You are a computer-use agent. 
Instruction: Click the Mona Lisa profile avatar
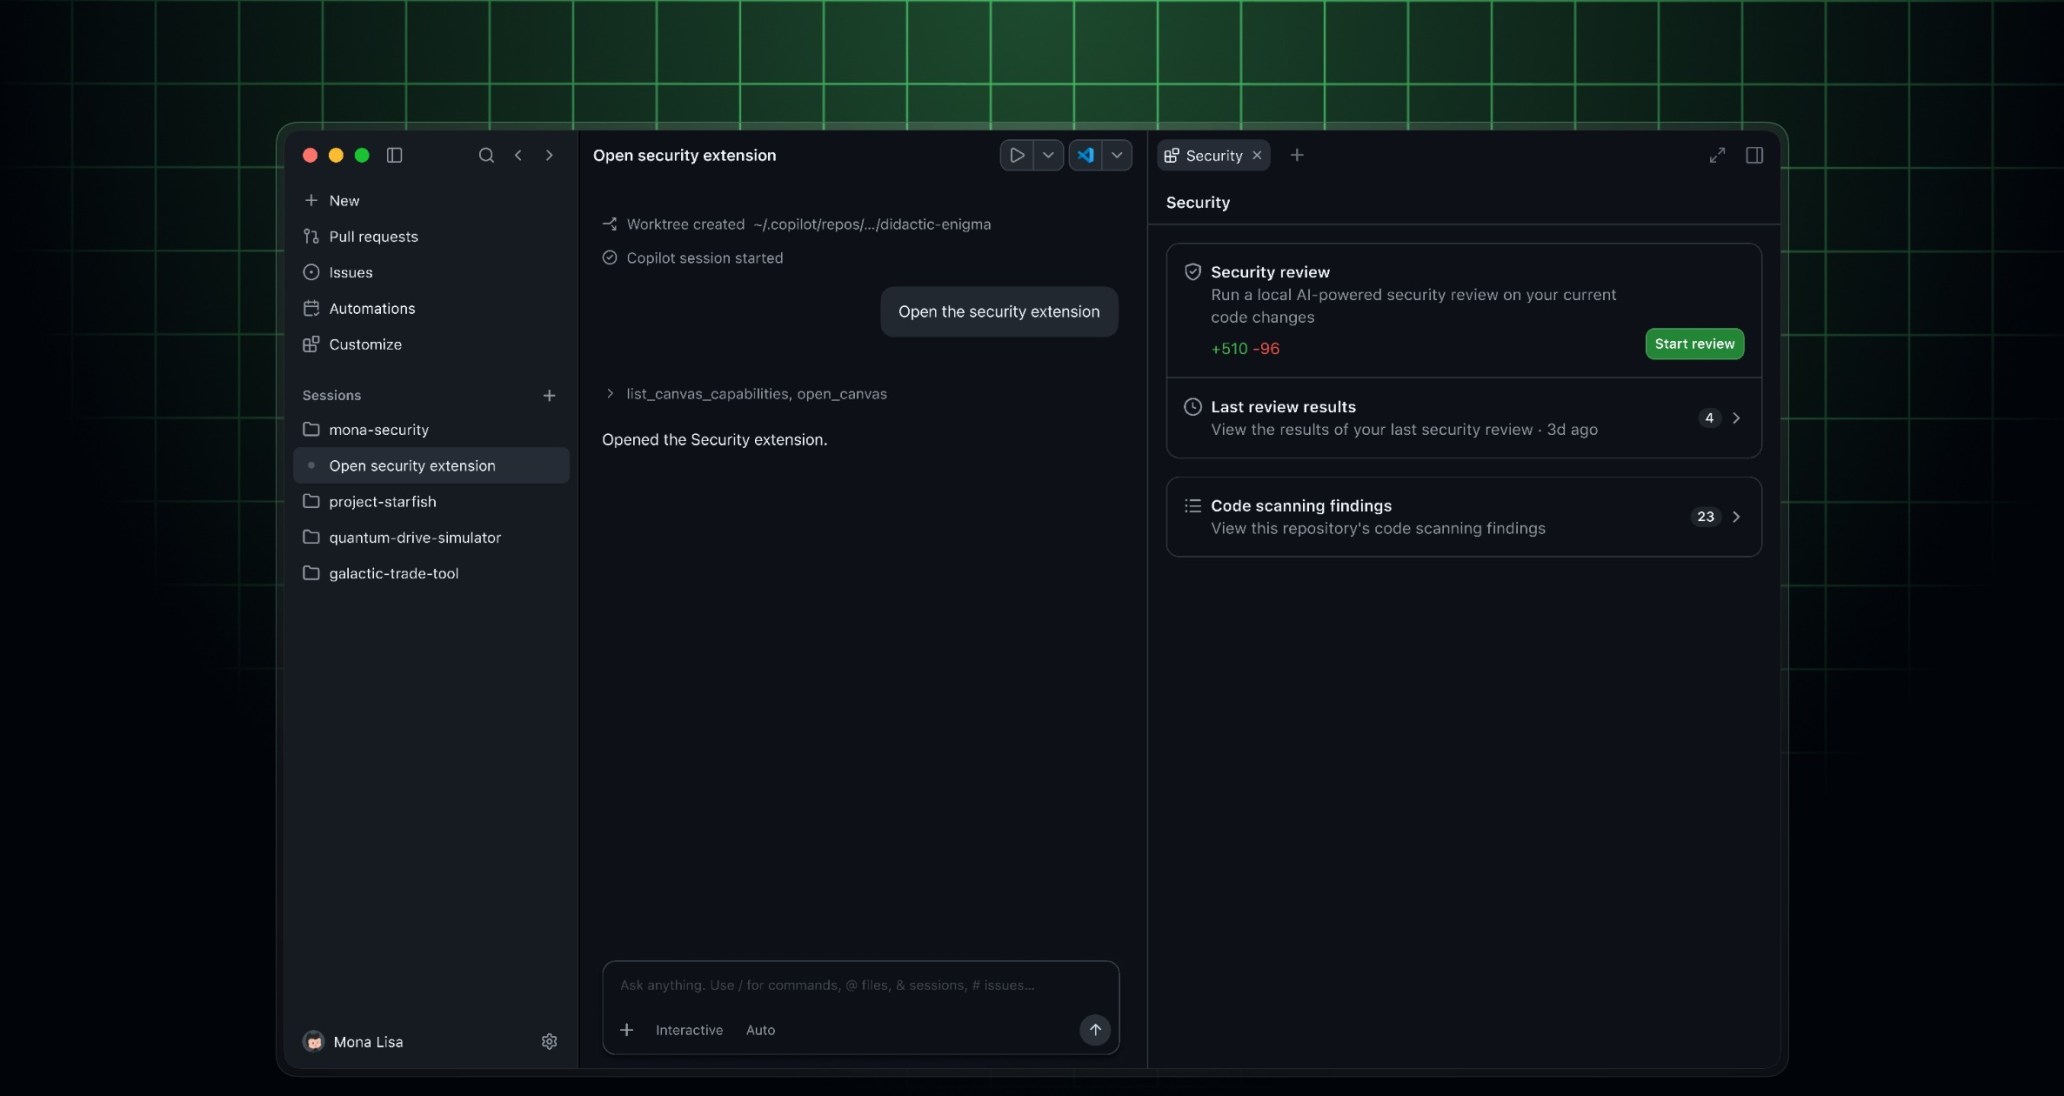[313, 1041]
